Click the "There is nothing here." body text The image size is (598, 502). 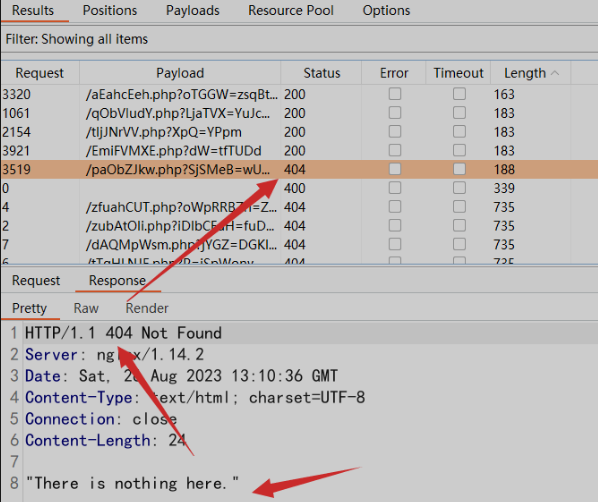click(x=132, y=483)
